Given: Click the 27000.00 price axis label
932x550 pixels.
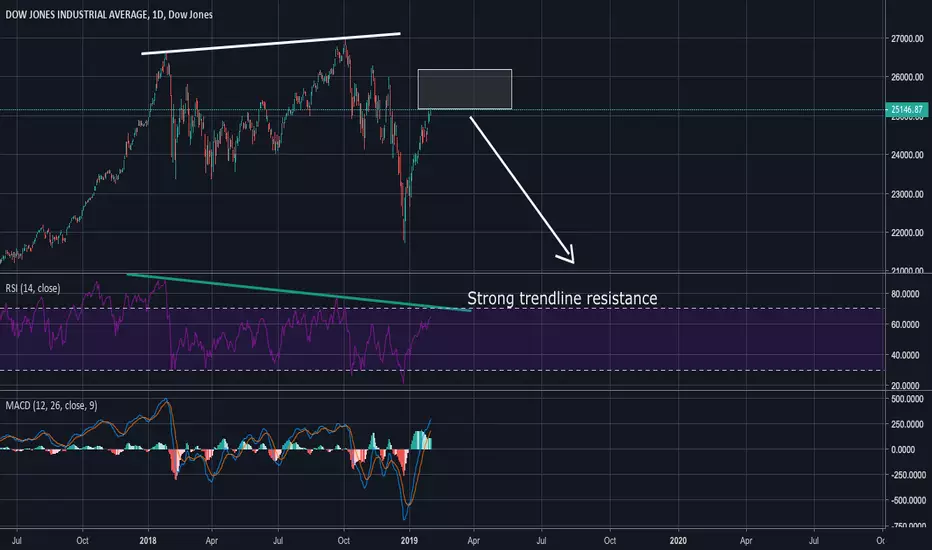Looking at the screenshot, I should pos(907,39).
